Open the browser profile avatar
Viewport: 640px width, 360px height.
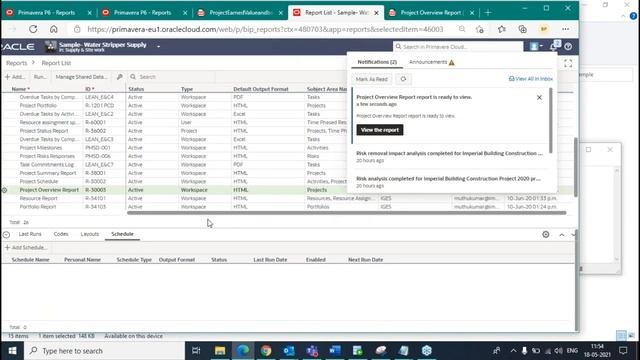(x=544, y=29)
